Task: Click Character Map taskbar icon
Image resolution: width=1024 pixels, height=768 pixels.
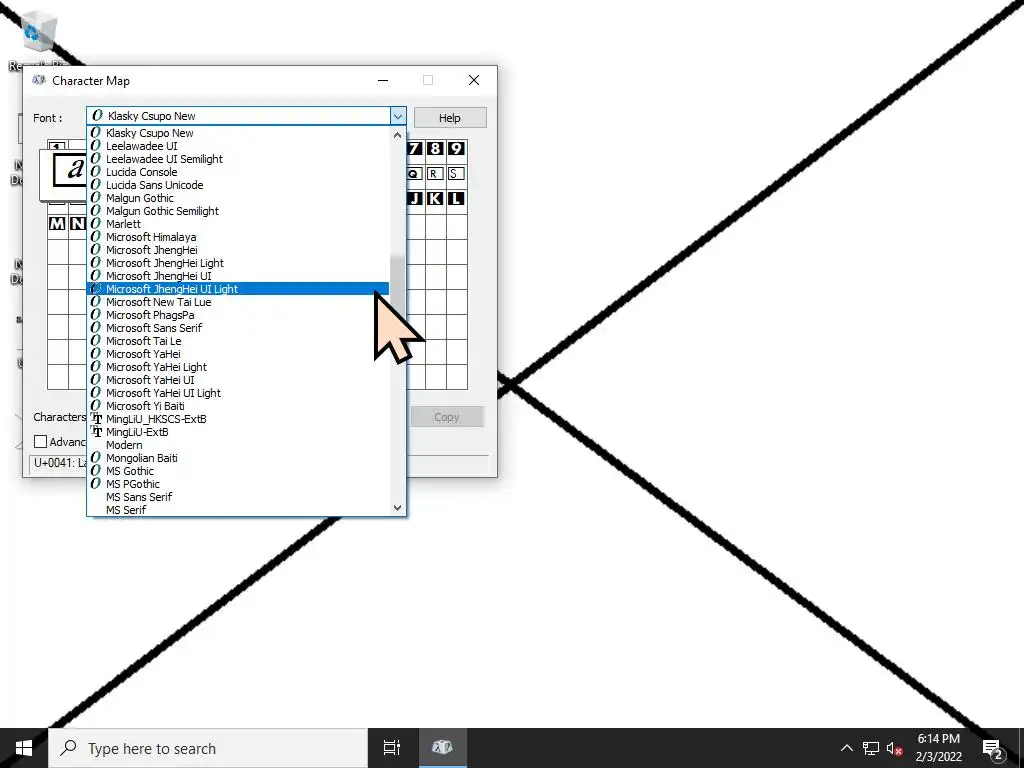Action: pyautogui.click(x=442, y=748)
